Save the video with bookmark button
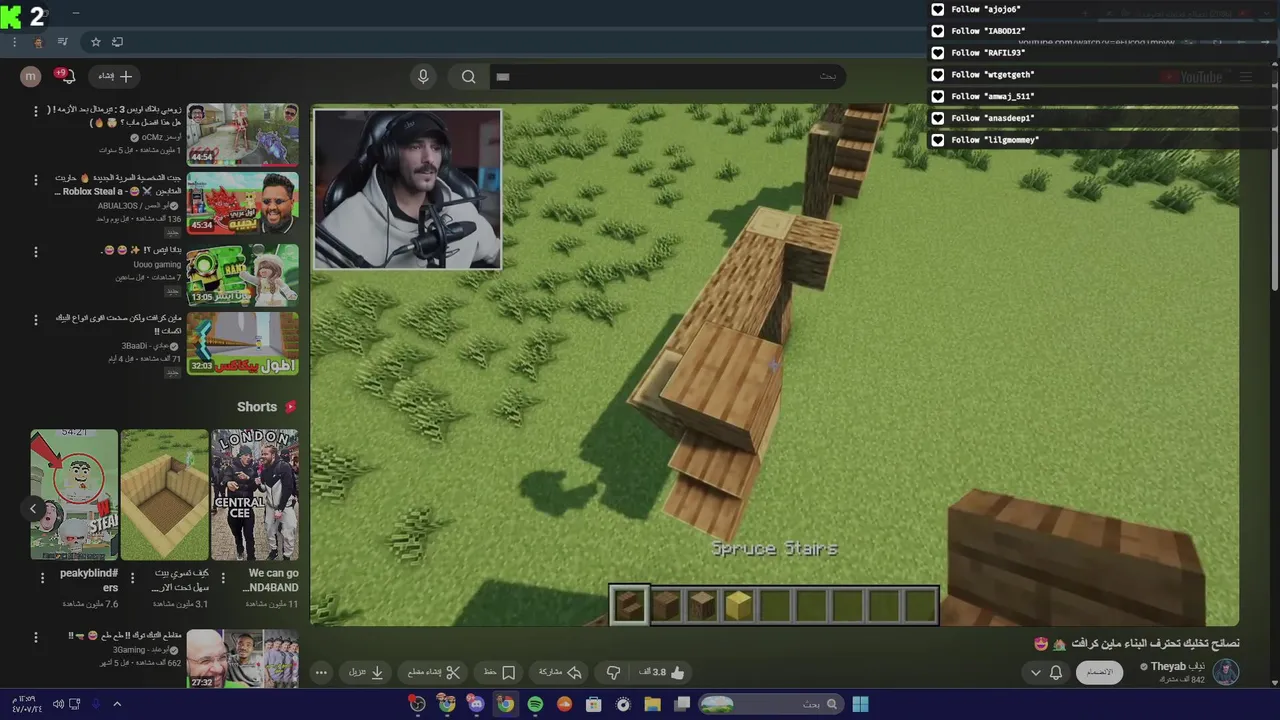Image resolution: width=1280 pixels, height=720 pixels. point(499,673)
